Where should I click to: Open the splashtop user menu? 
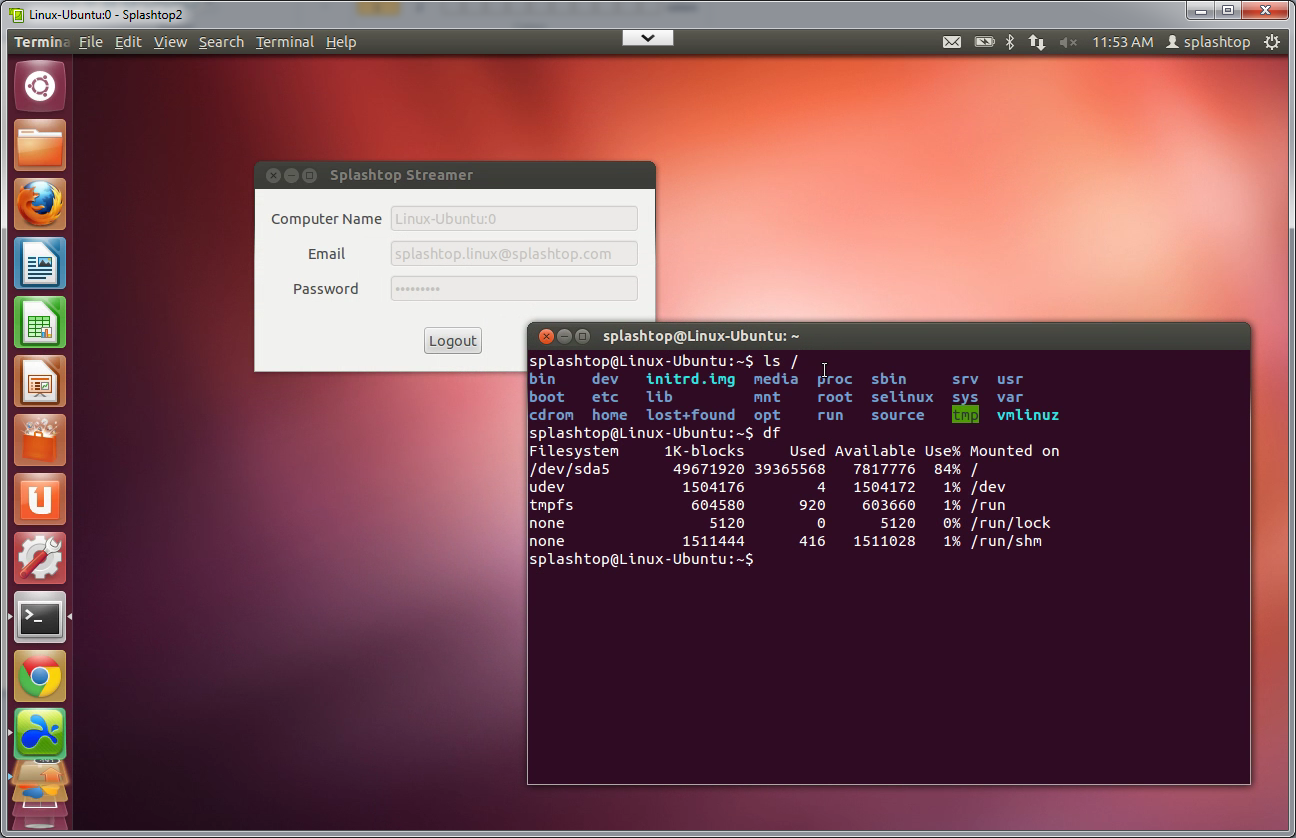tap(1208, 42)
